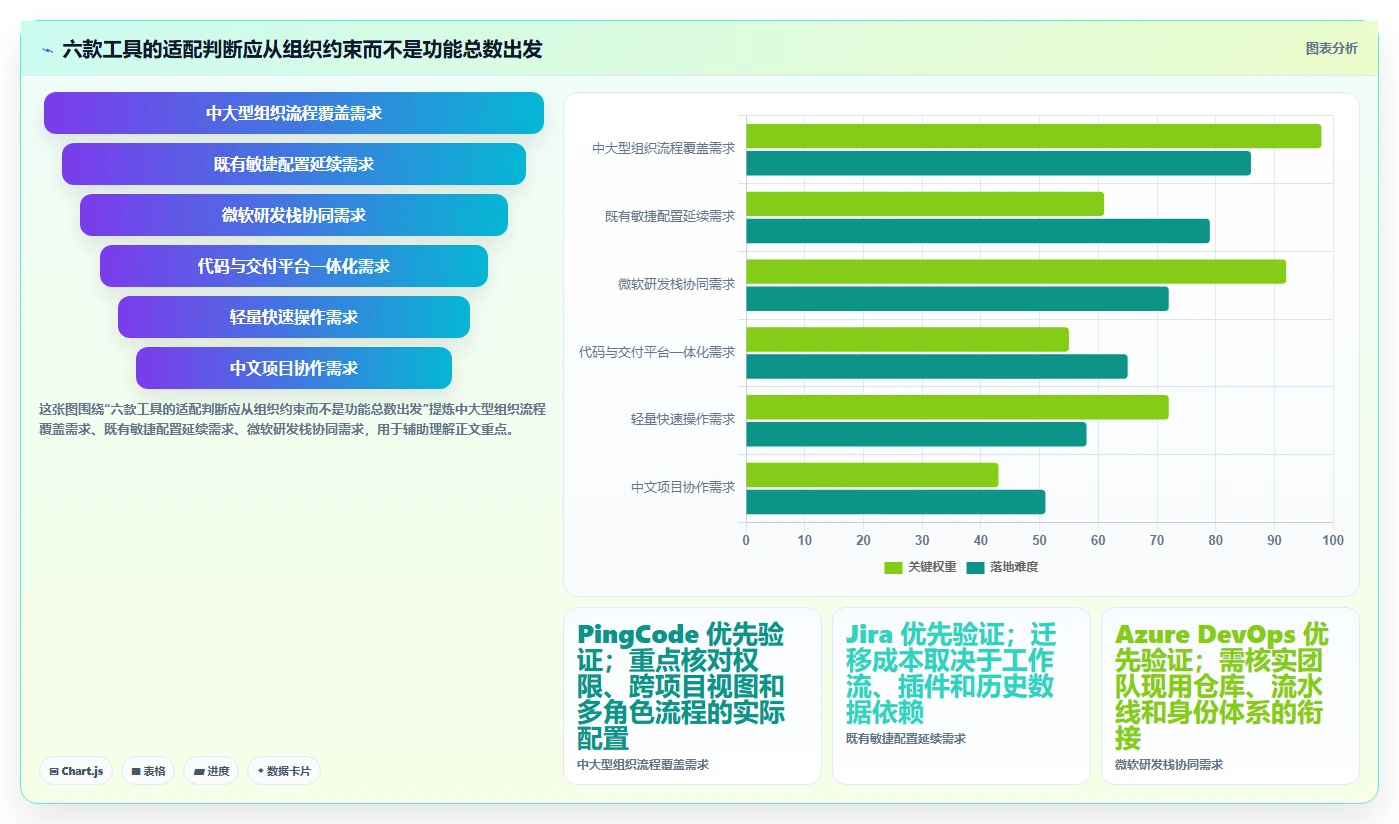The image size is (1399, 824).
Task: Click the 关键权重 bar for 代码与交付平台一体化需求
Action: pyautogui.click(x=907, y=339)
